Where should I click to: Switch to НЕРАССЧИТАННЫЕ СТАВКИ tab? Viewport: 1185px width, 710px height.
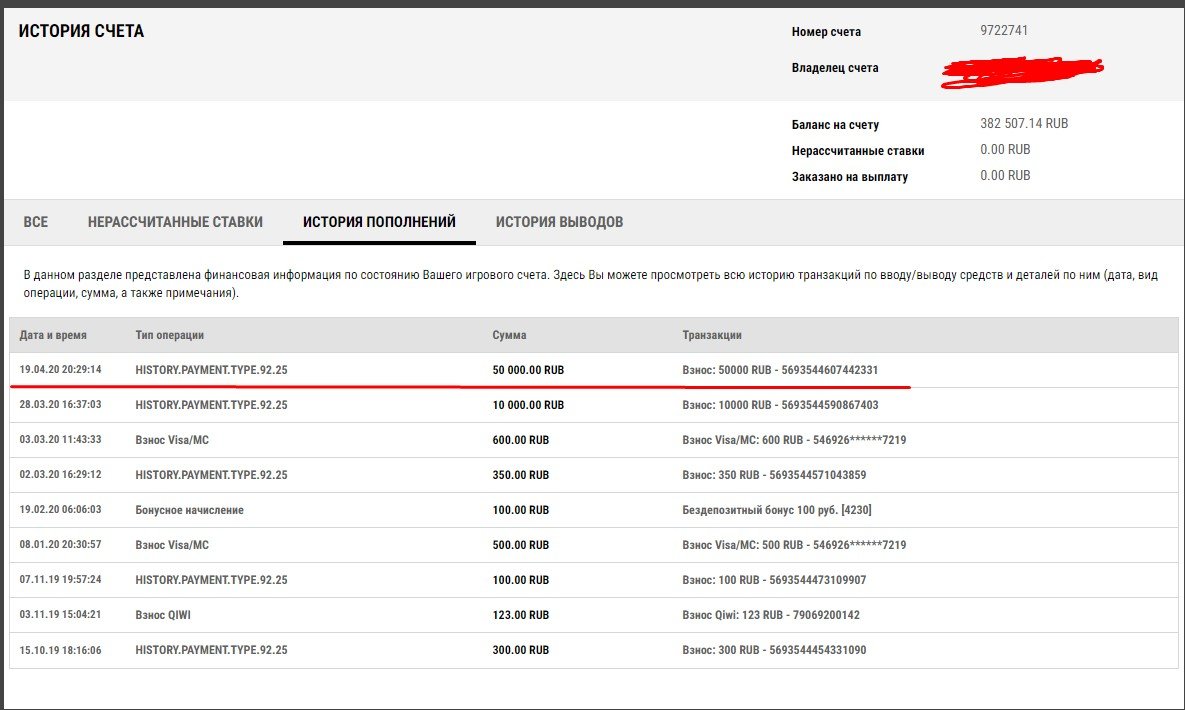tap(175, 222)
